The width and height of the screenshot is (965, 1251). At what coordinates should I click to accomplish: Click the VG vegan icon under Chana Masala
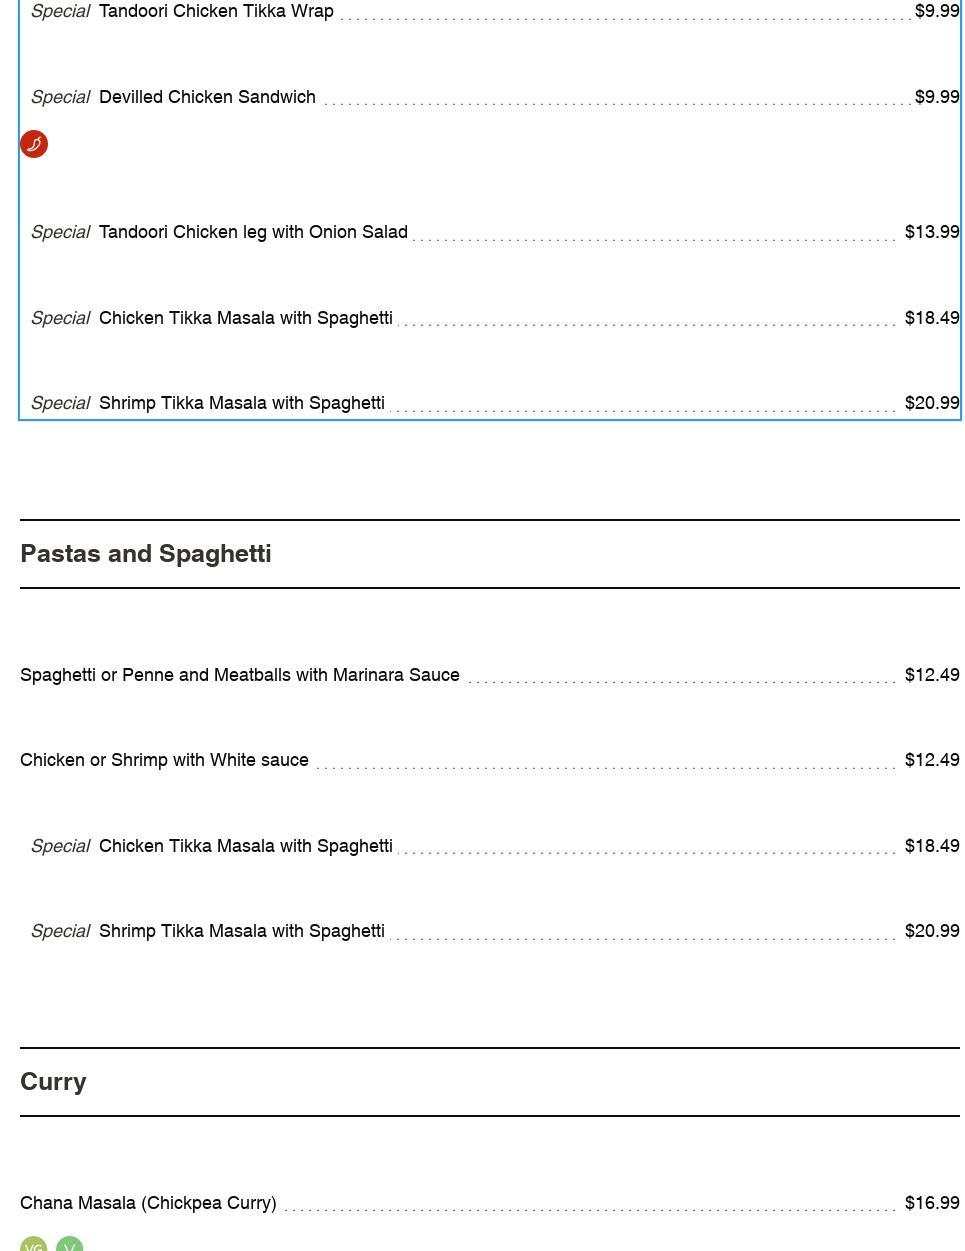tap(34, 1245)
